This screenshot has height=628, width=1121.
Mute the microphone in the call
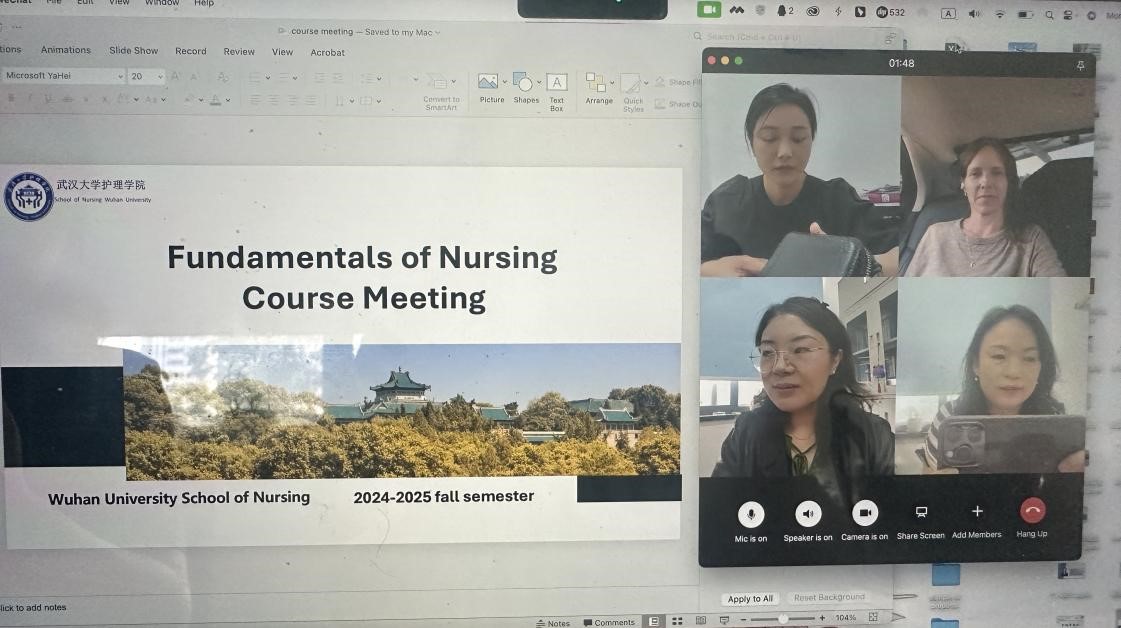click(x=751, y=514)
